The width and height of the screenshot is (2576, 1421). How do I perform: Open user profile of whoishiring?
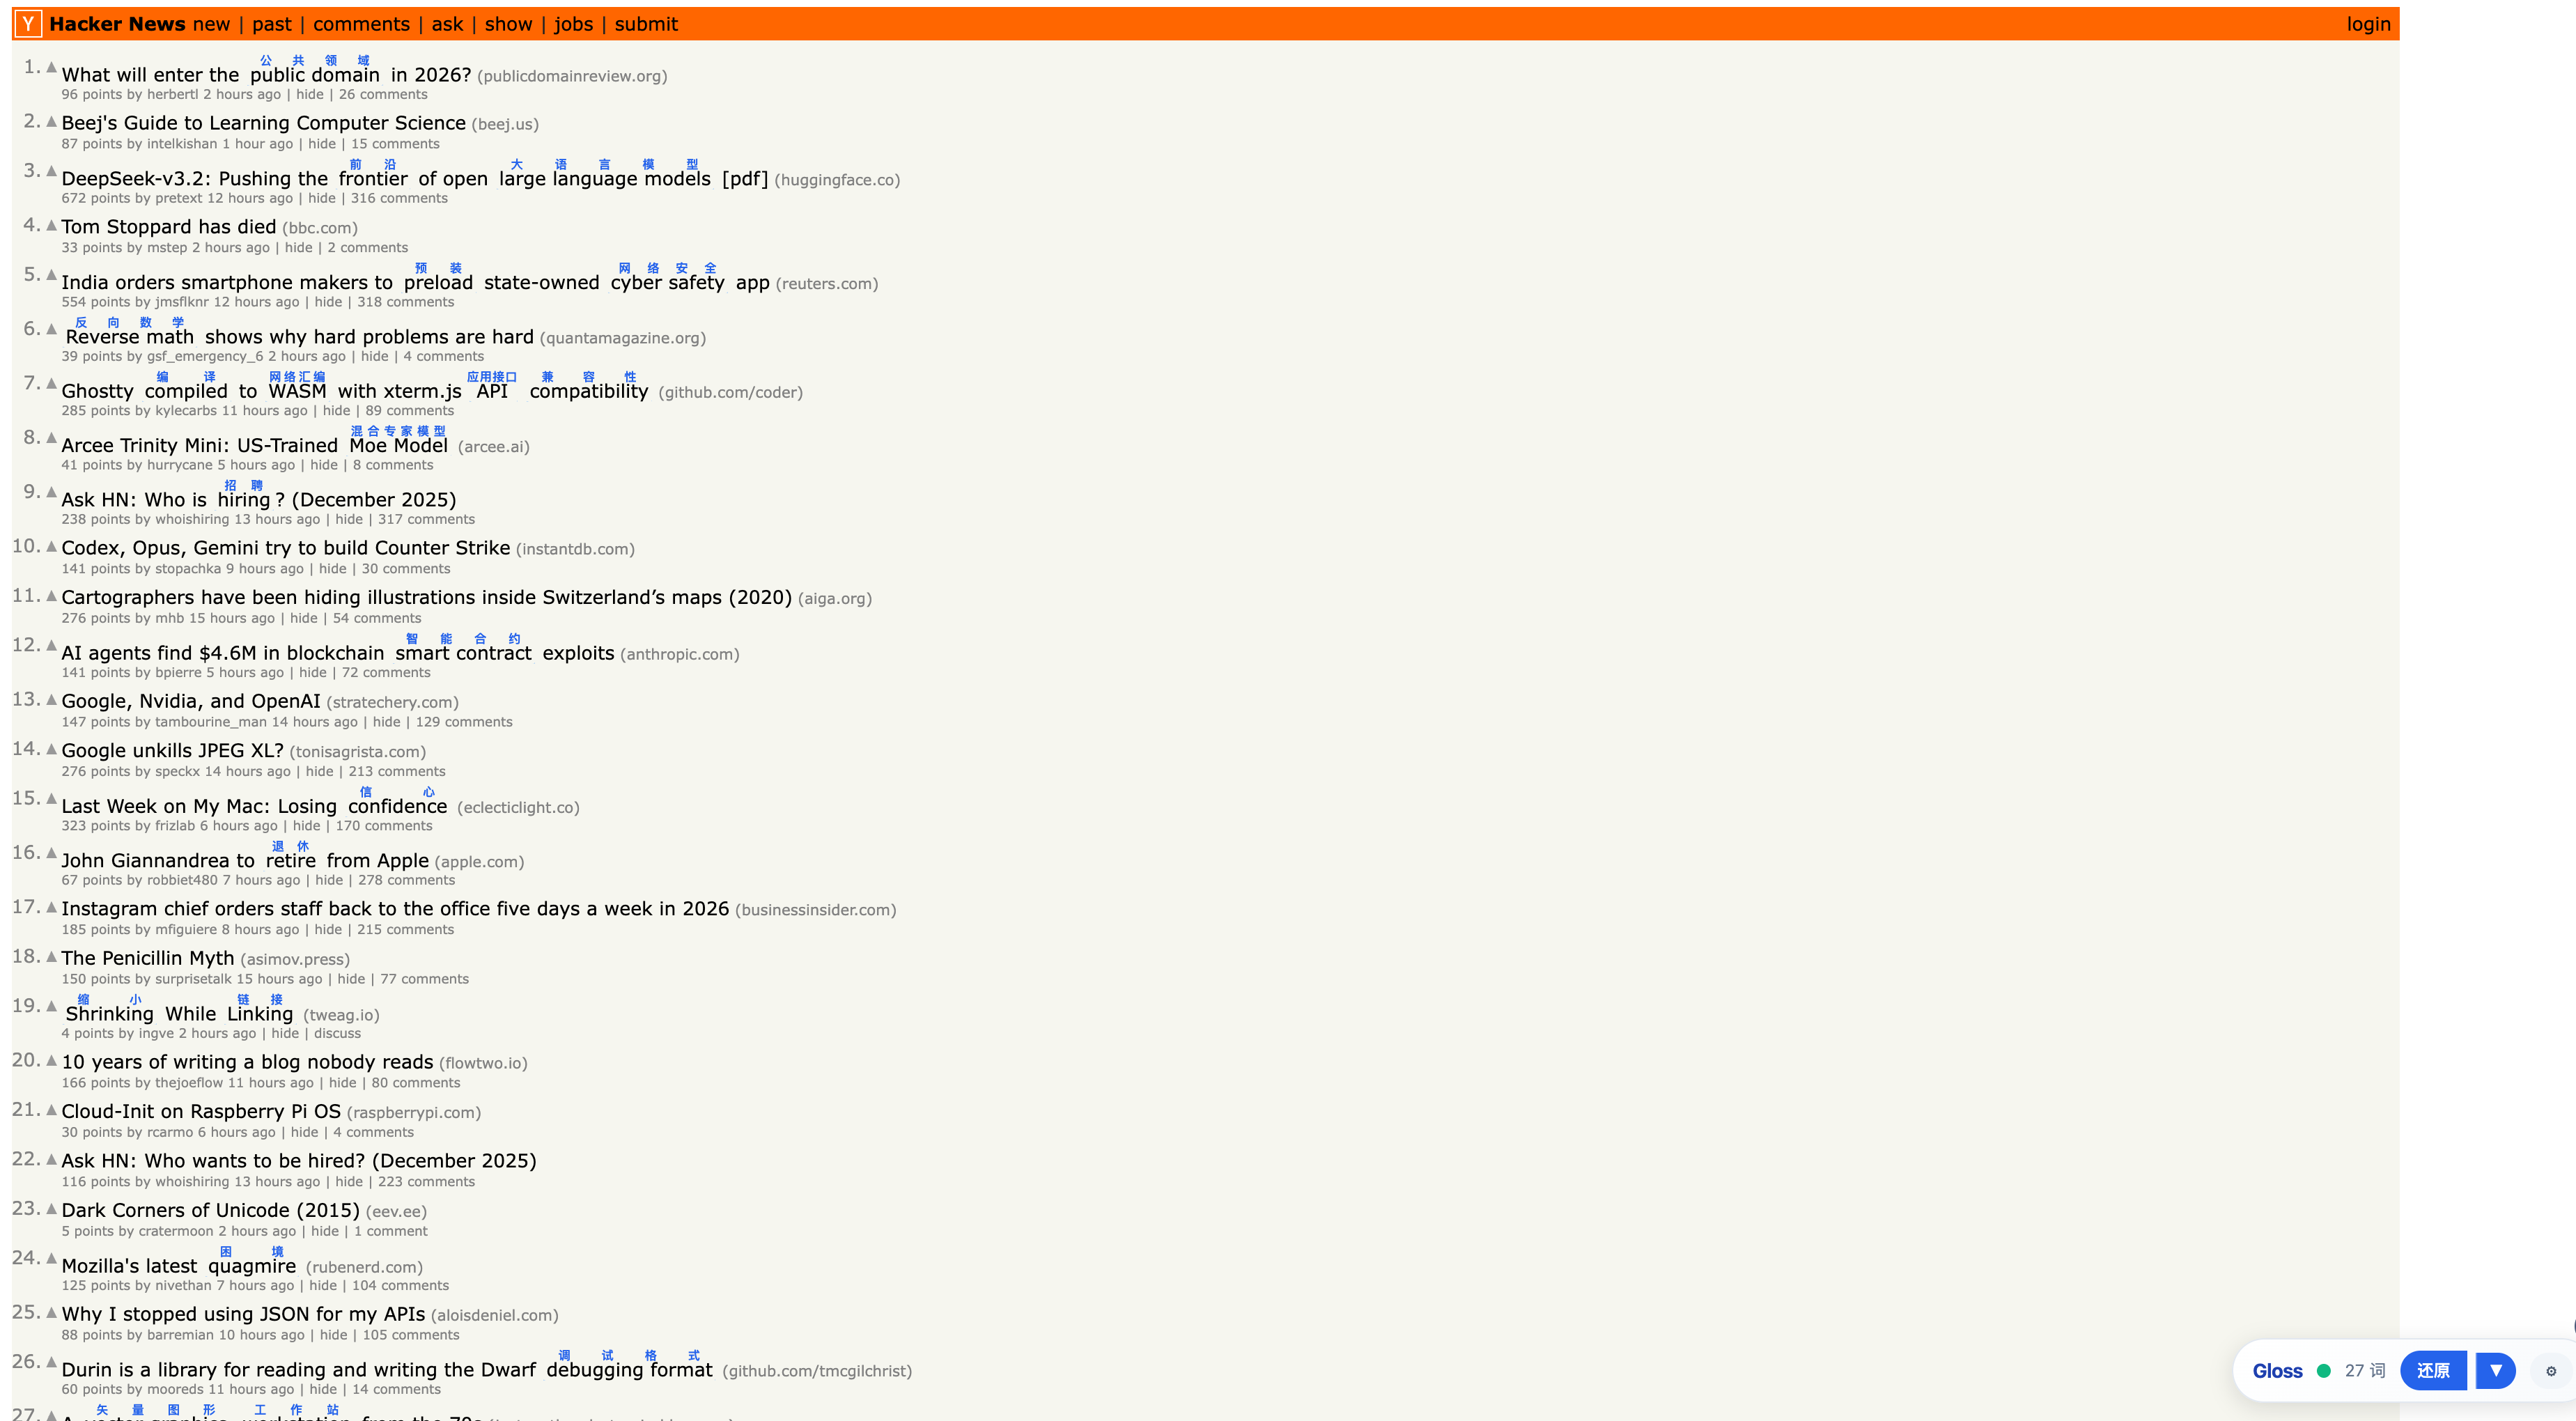tap(192, 519)
